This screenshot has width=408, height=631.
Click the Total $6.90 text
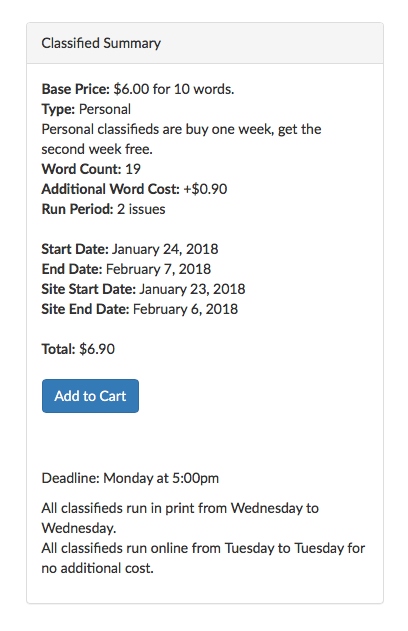click(78, 349)
